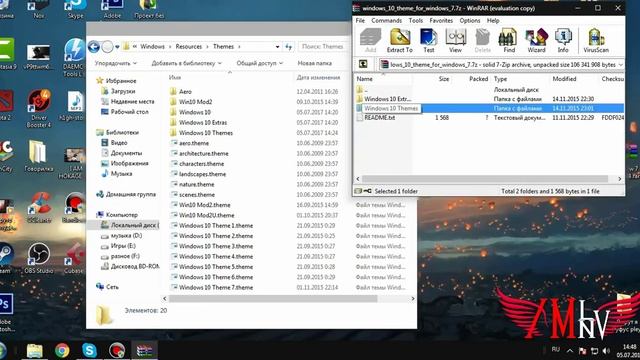
Task: Select Рабочий стол in Explorer sidebar
Action: tap(129, 111)
